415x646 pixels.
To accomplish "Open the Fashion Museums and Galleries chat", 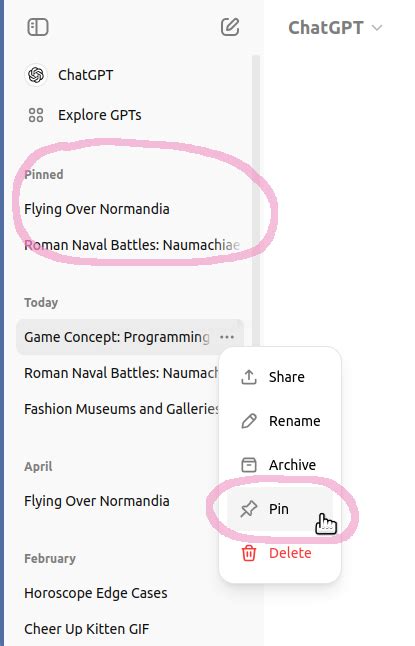I will (120, 409).
